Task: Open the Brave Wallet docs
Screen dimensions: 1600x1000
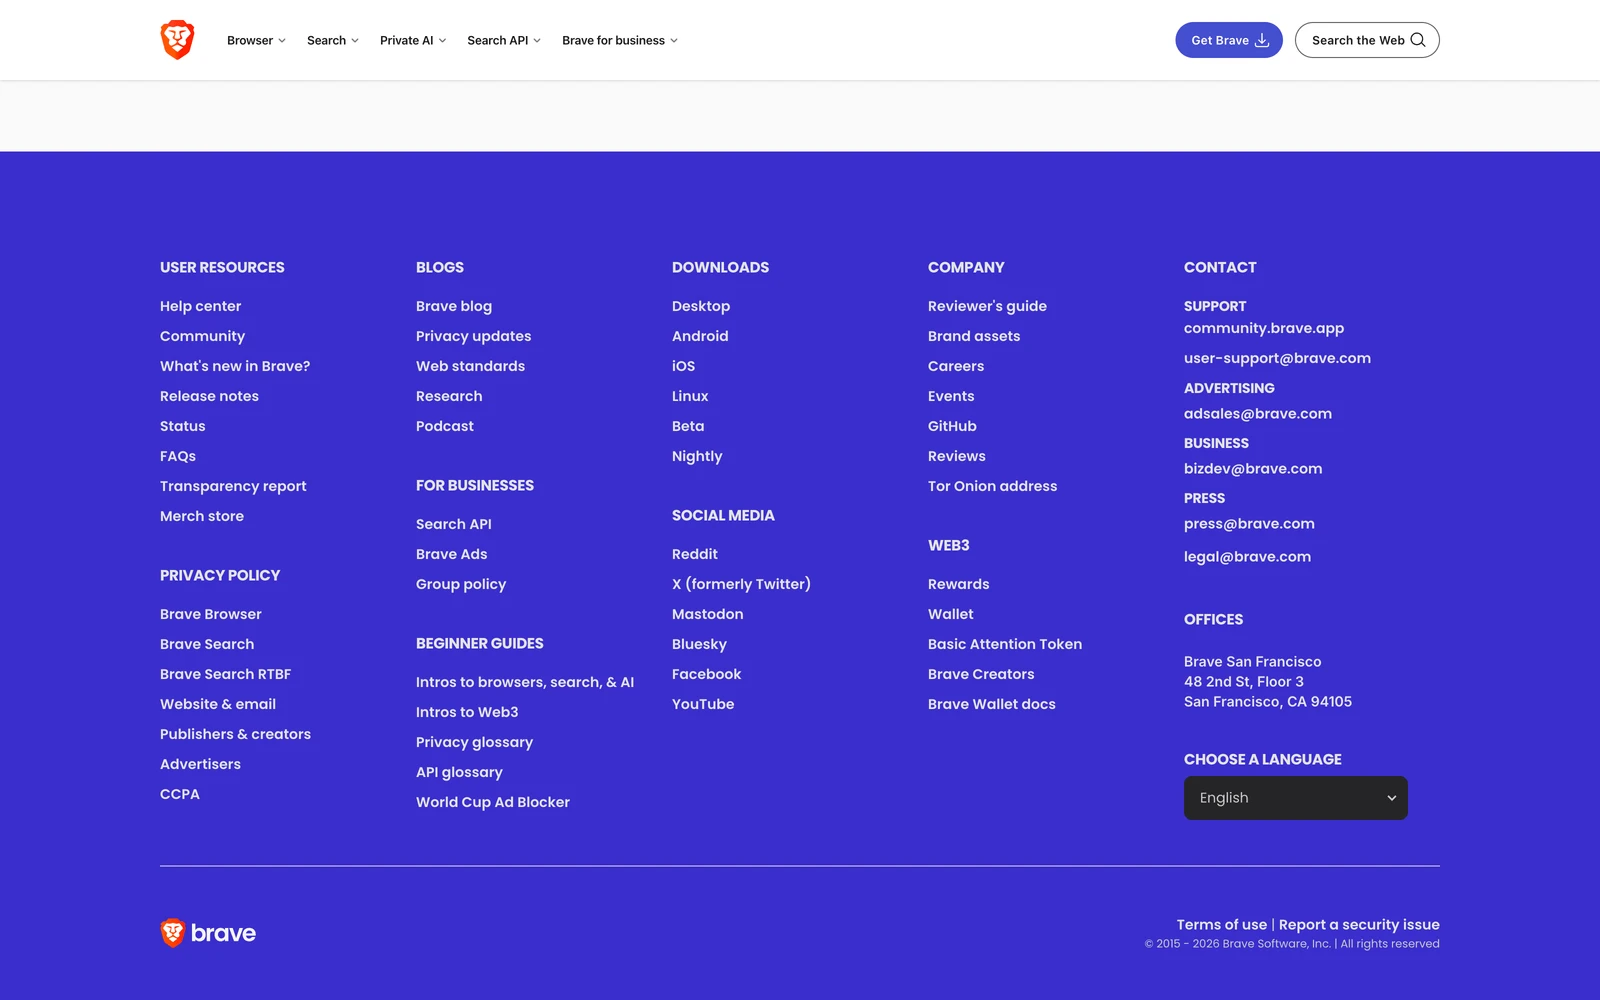Action: click(x=992, y=704)
